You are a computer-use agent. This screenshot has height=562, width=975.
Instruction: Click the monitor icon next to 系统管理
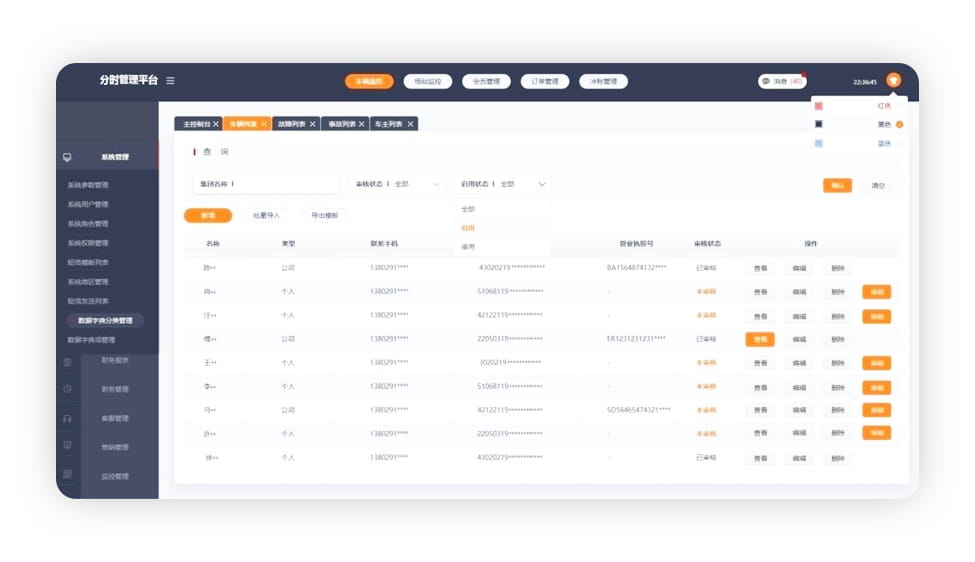(x=67, y=157)
